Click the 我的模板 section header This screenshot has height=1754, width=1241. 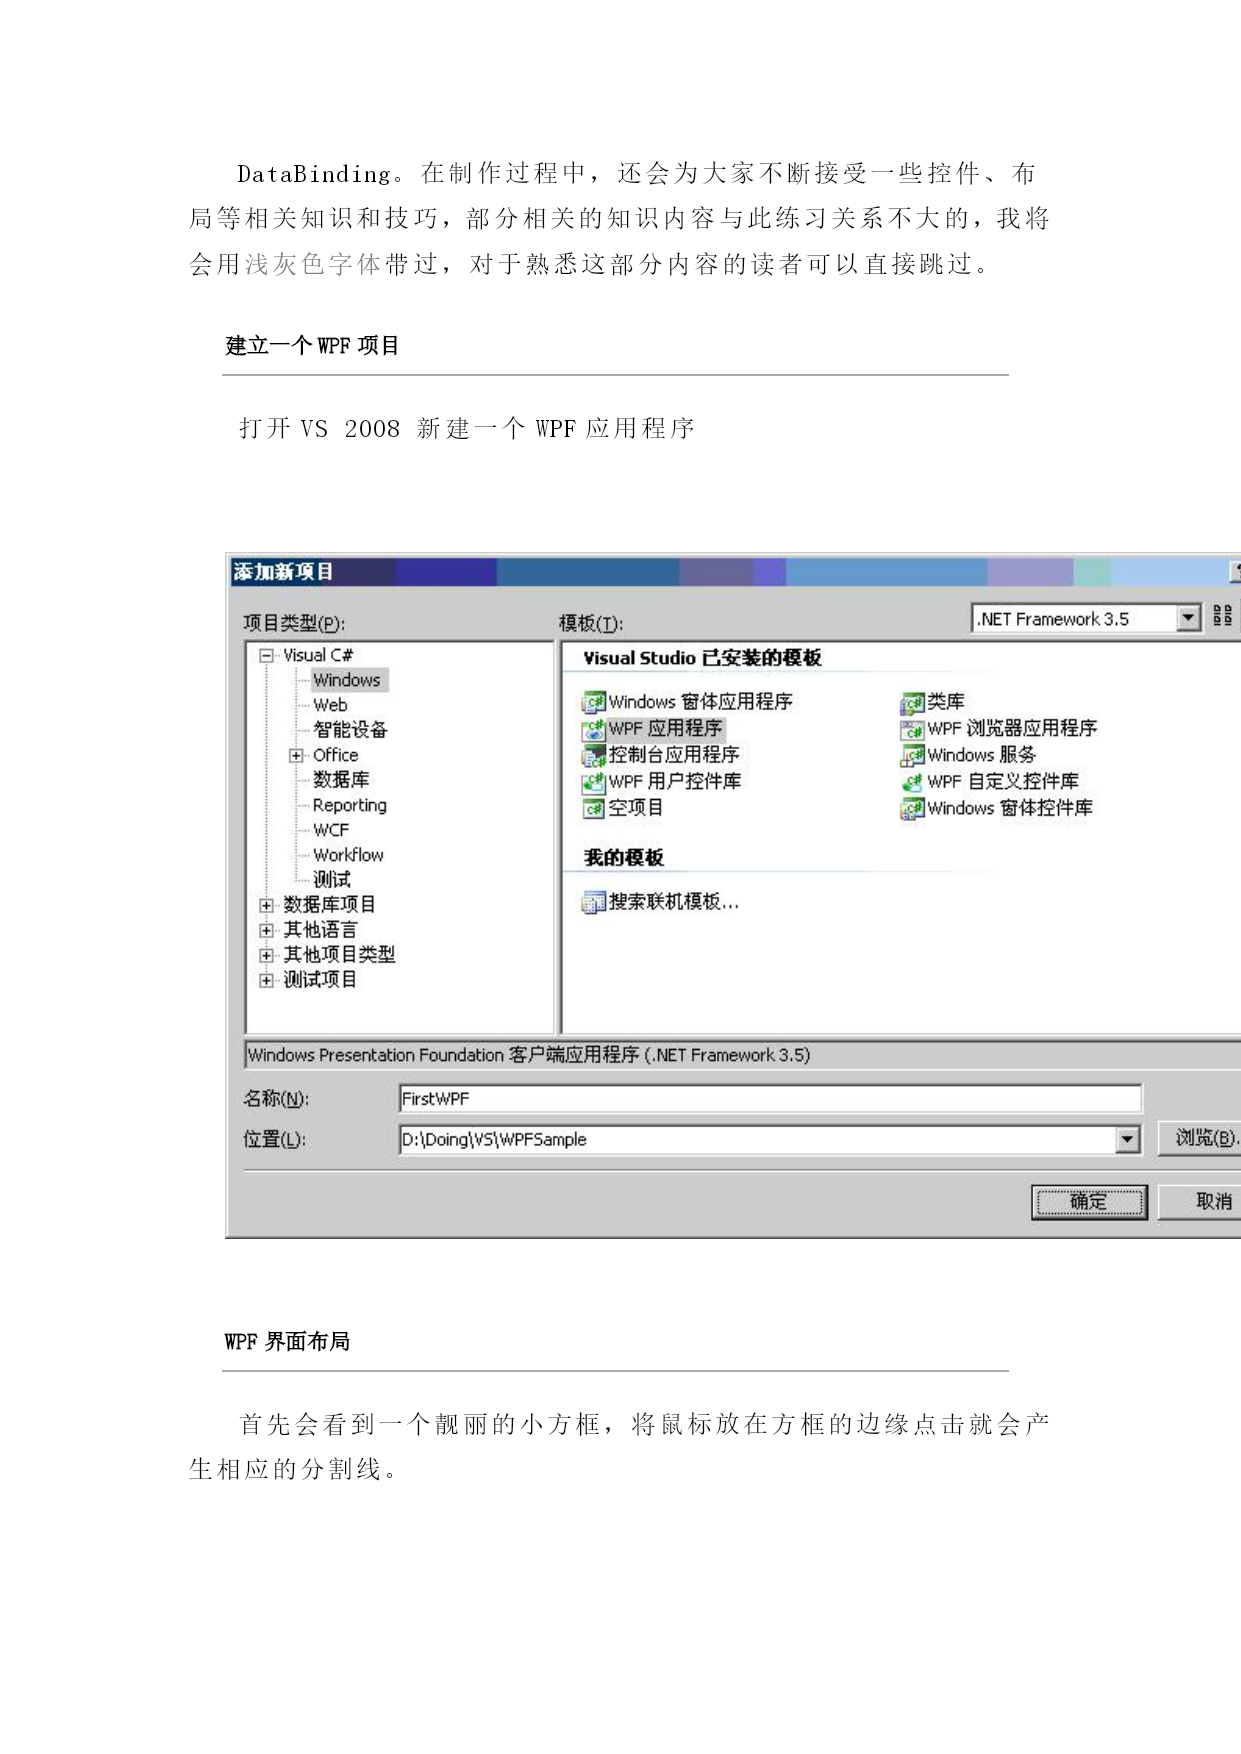point(623,858)
